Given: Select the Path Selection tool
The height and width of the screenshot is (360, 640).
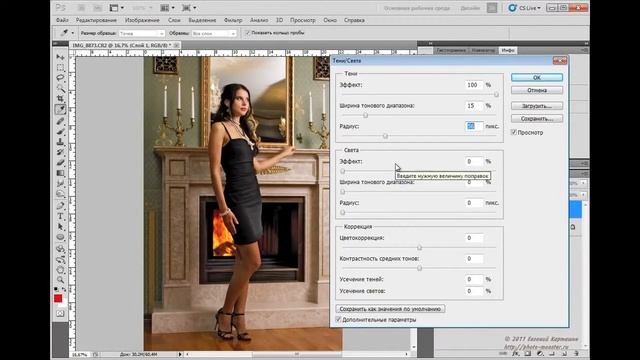Looking at the screenshot, I should [x=60, y=227].
